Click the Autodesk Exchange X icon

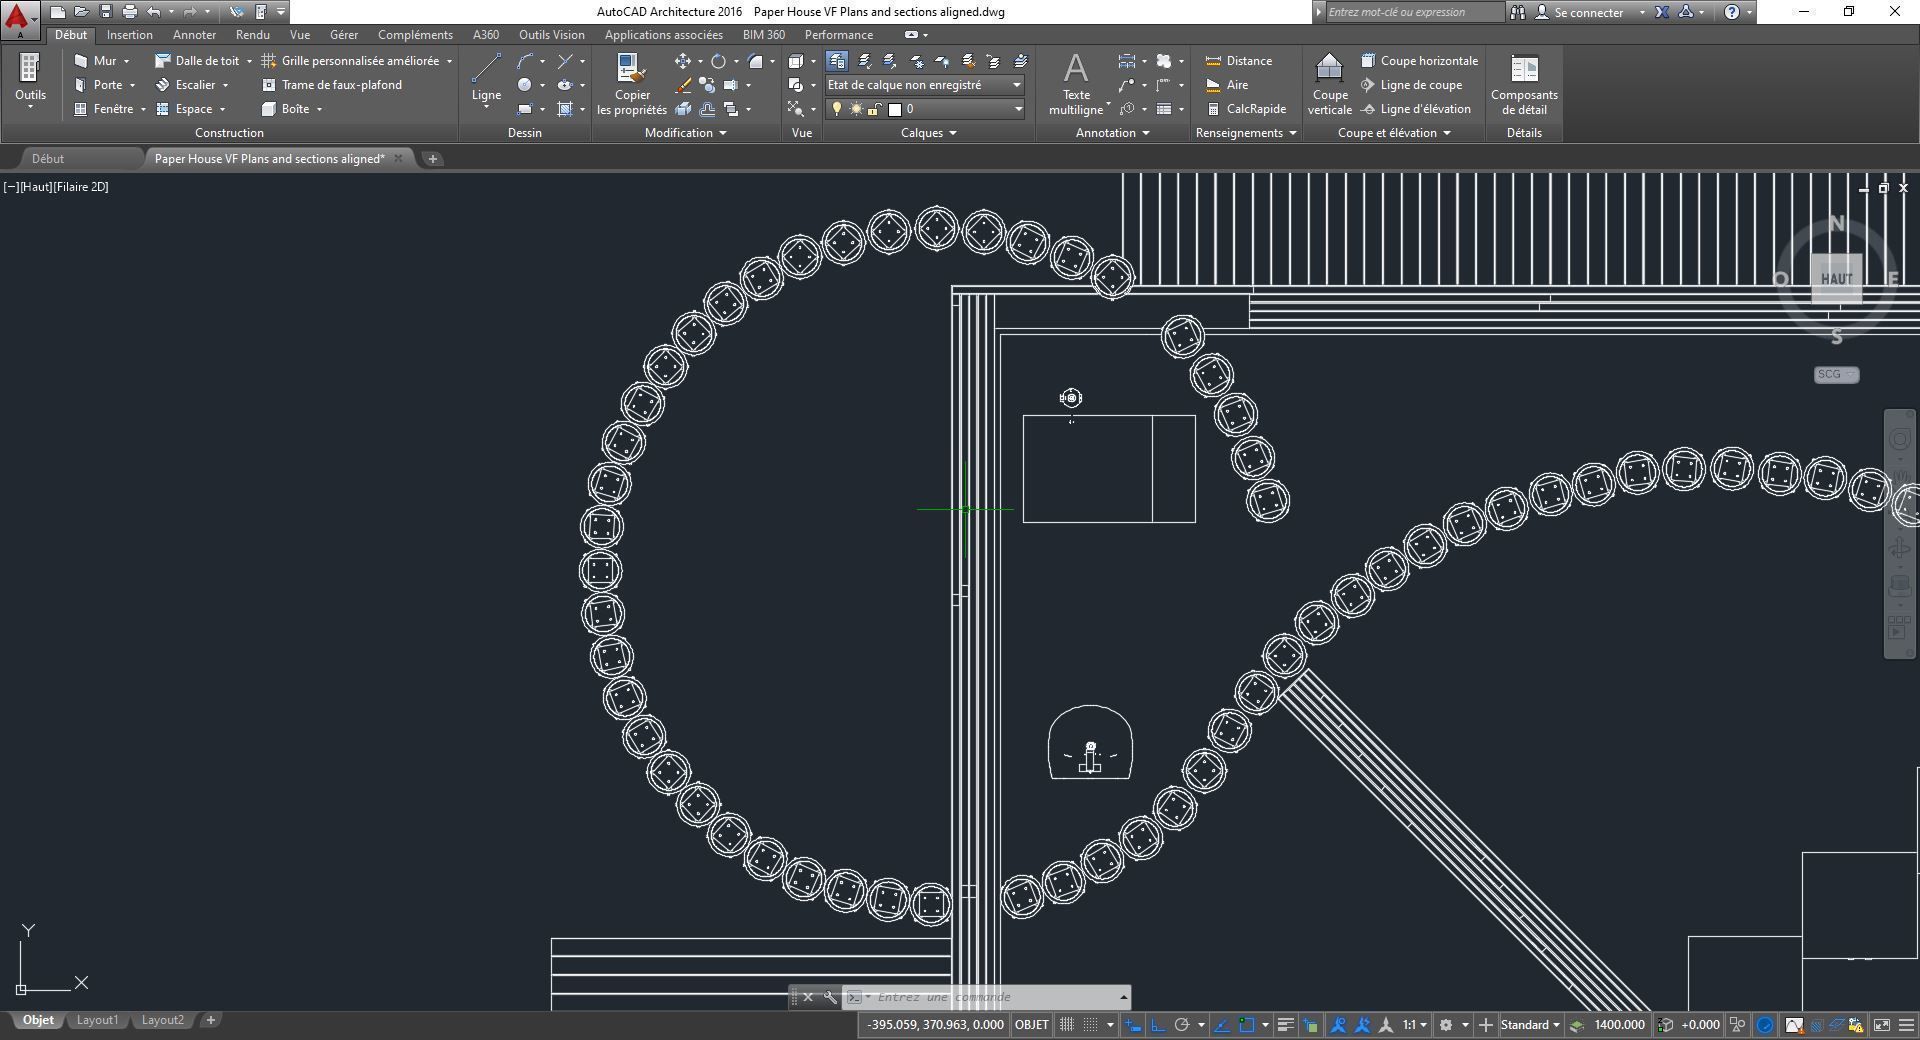click(x=1662, y=12)
